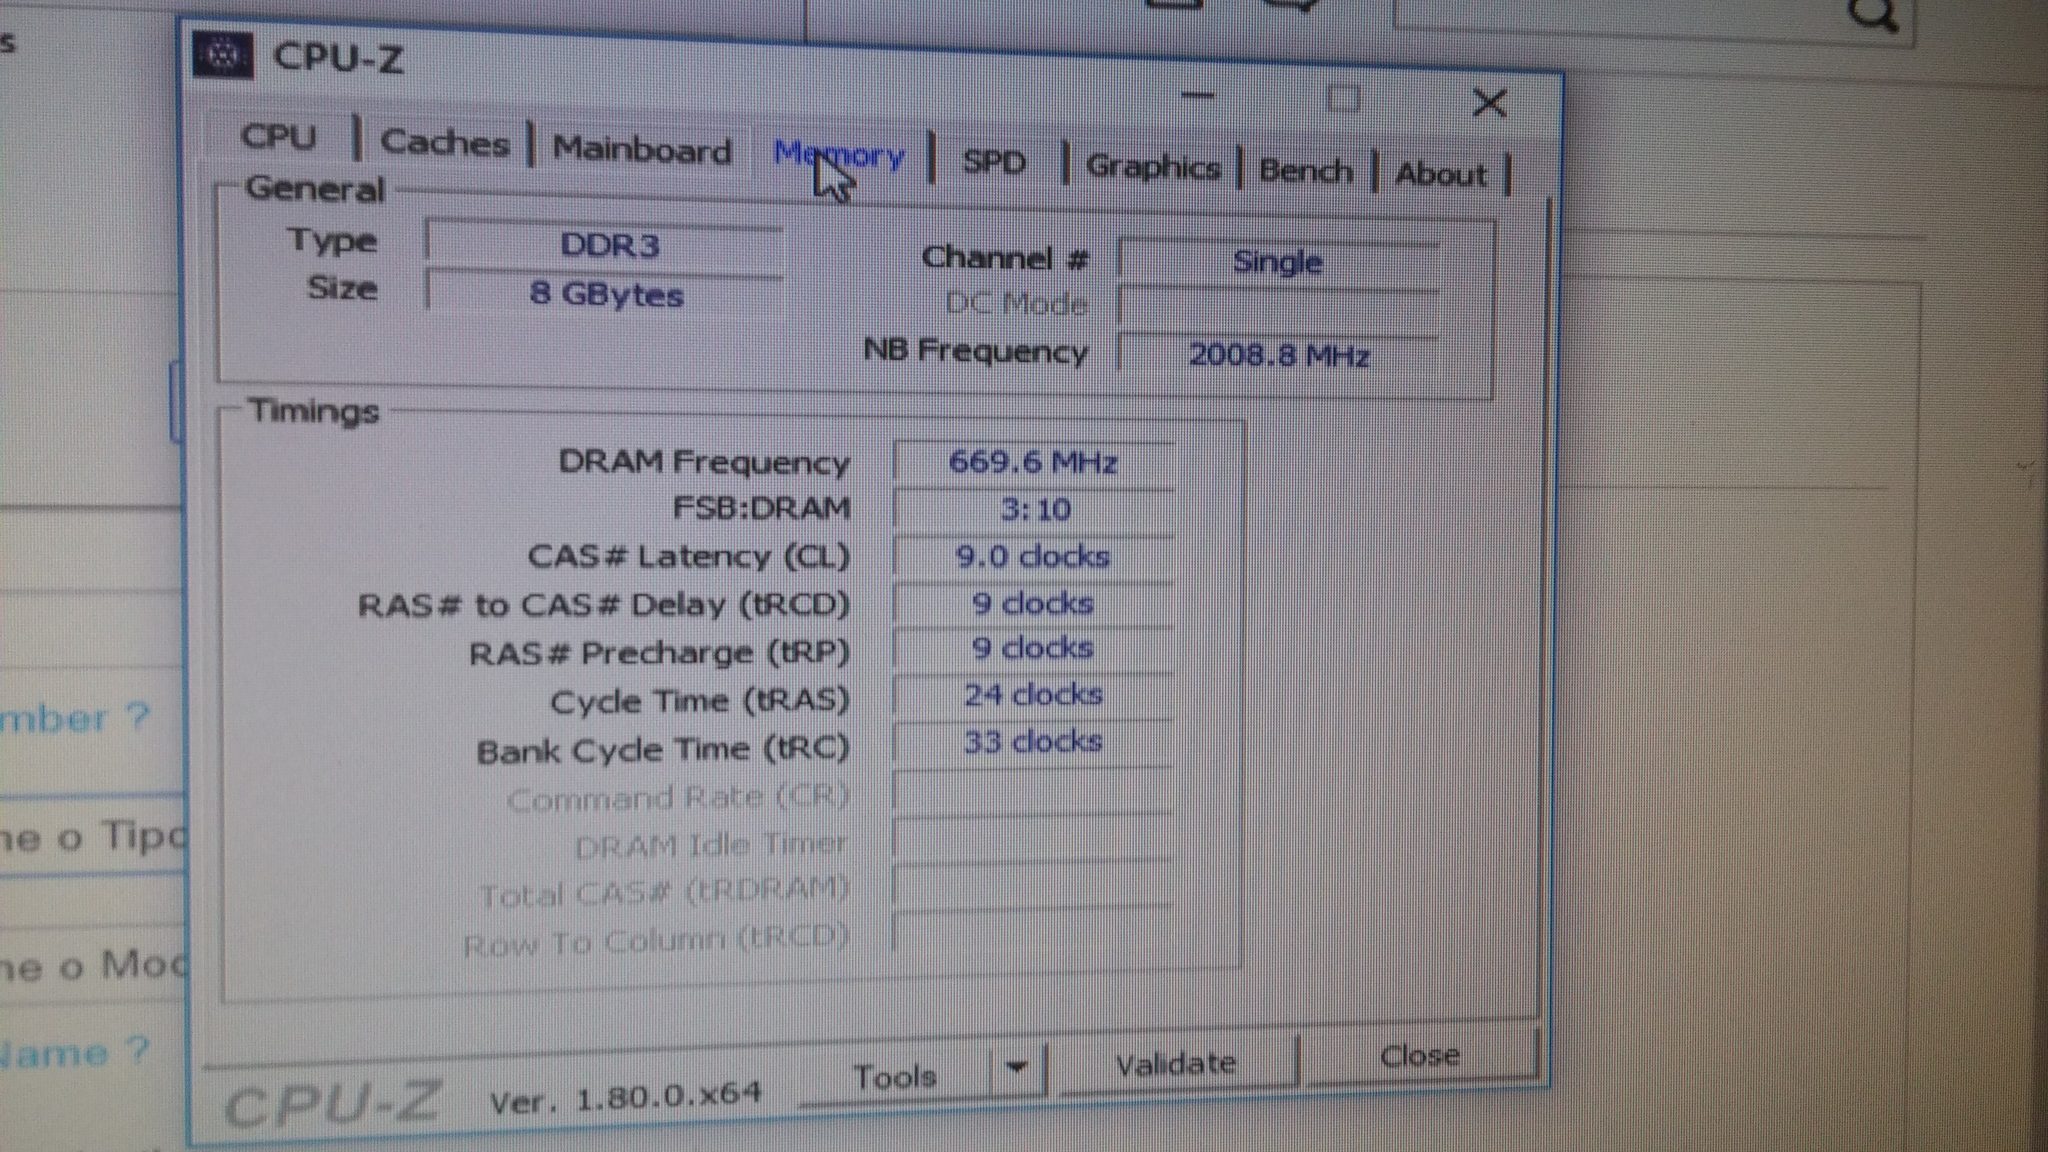Click the search magnifier icon in background window
Screen dimensions: 2048x1152
[x=1871, y=14]
